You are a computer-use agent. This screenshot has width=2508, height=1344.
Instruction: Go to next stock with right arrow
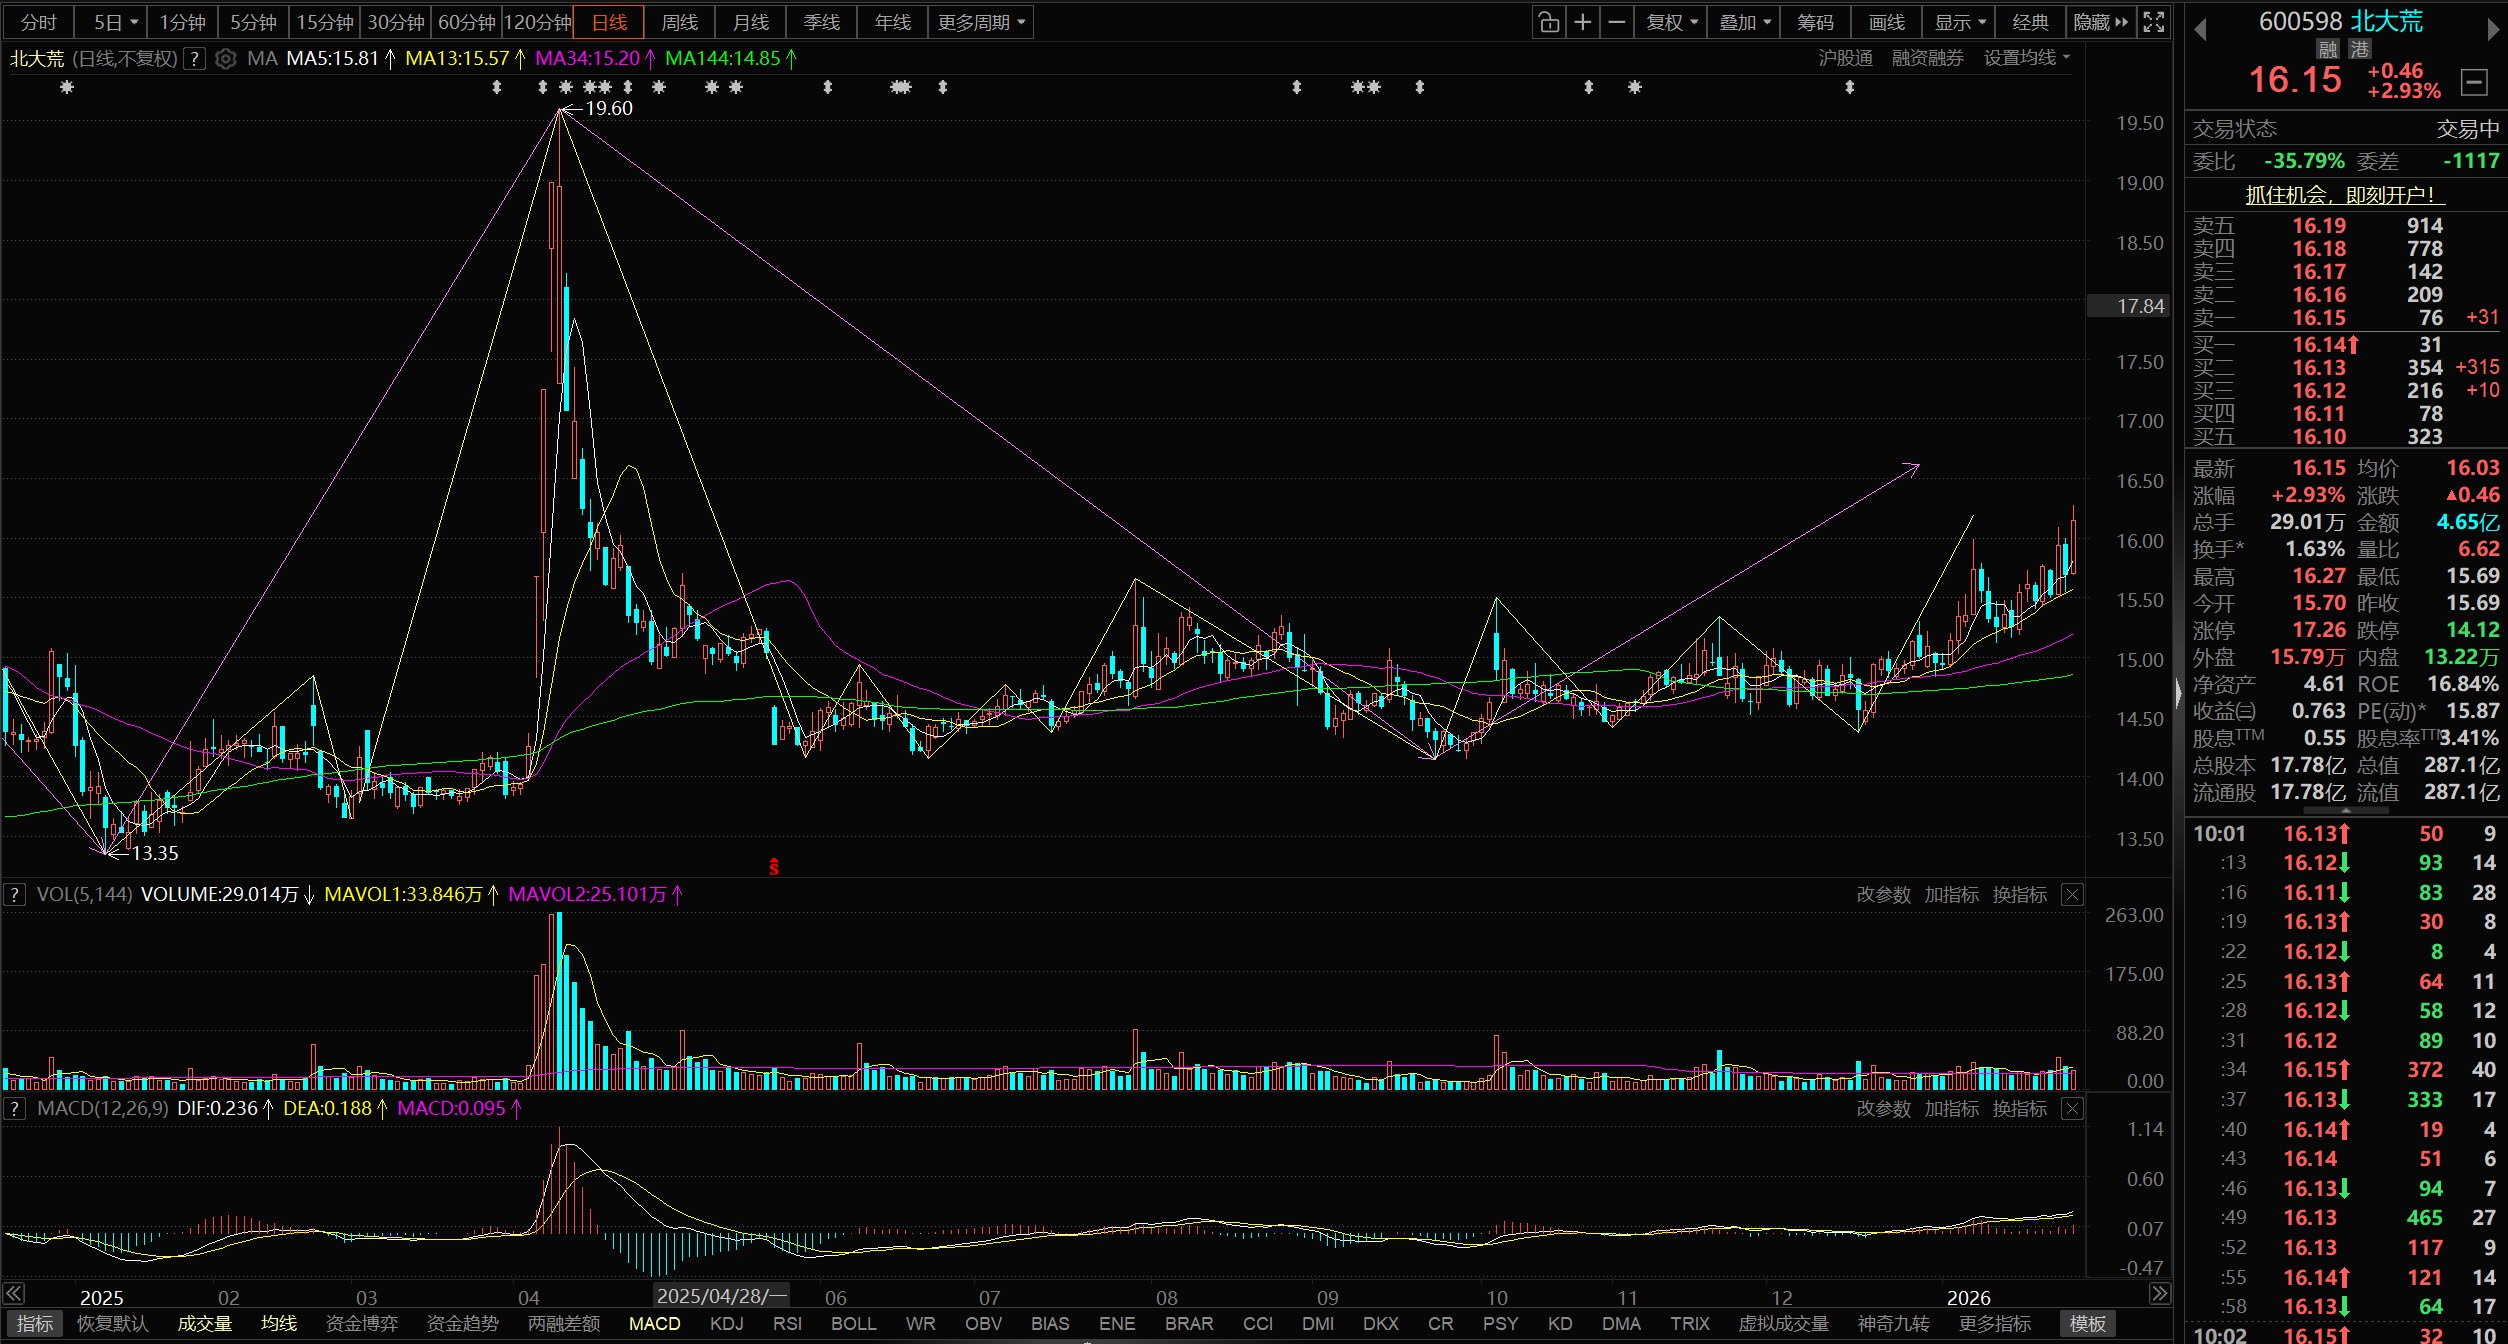2493,30
